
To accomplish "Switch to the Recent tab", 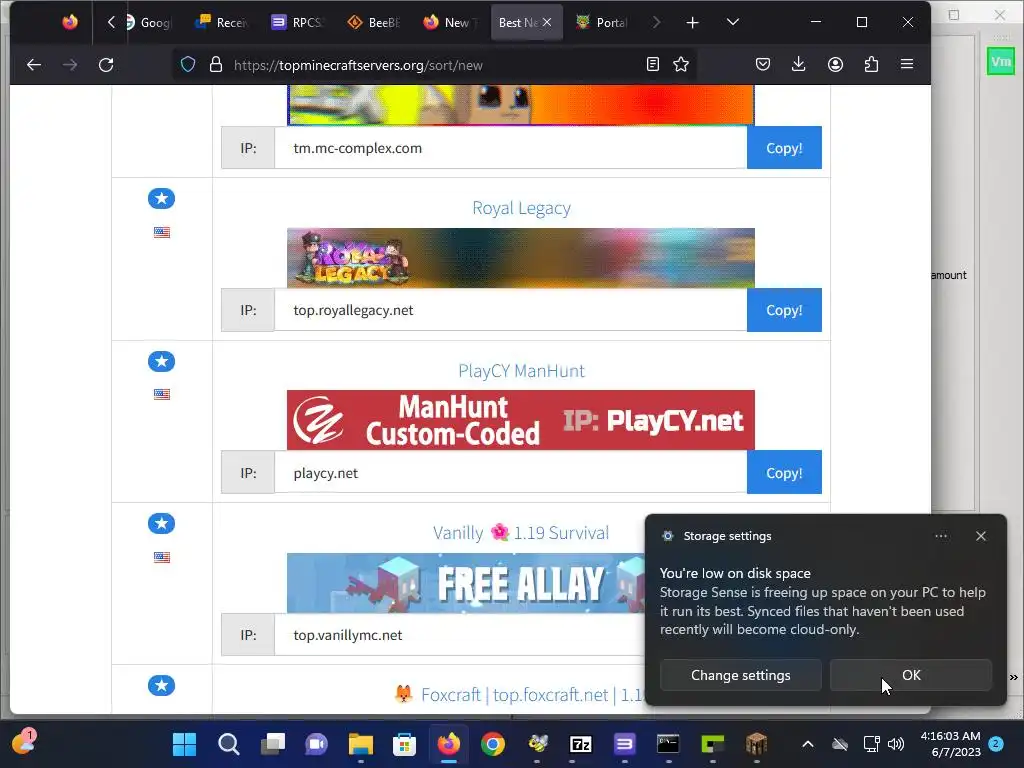I will [222, 22].
